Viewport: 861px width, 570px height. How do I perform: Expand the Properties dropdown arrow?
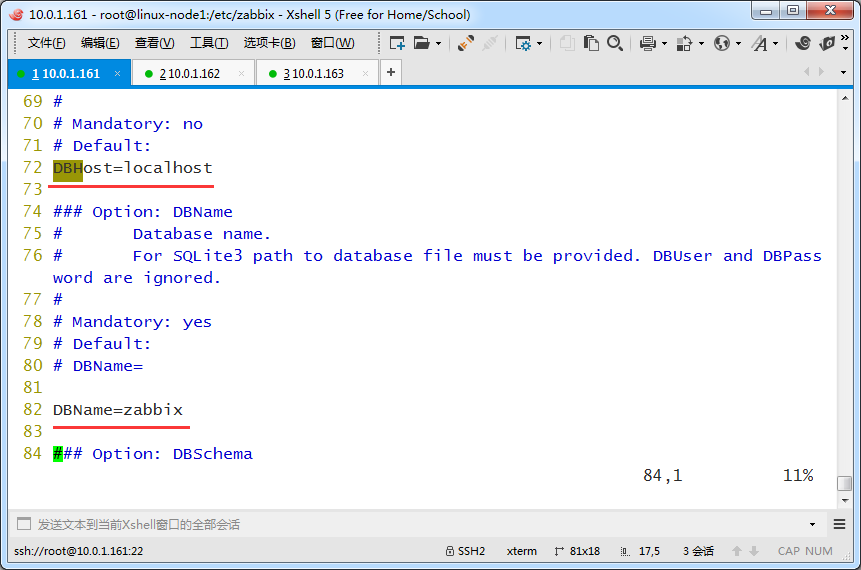(x=539, y=43)
